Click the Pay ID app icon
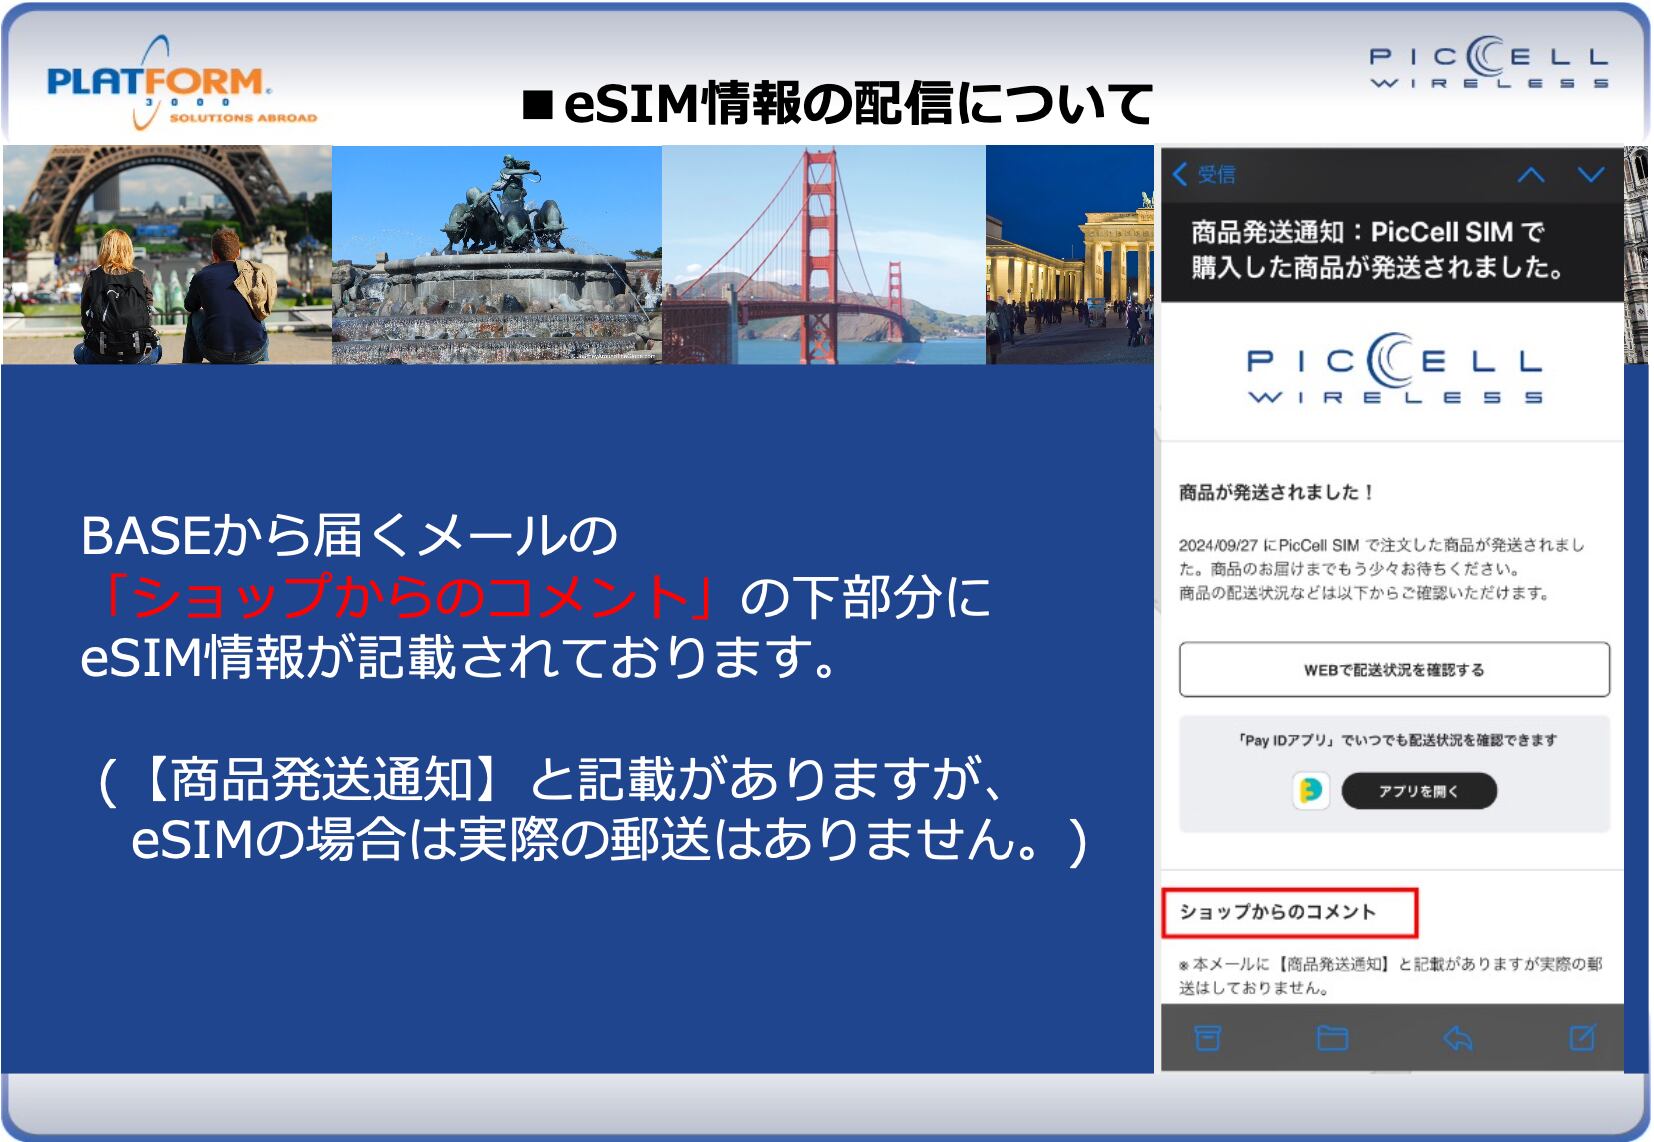The height and width of the screenshot is (1142, 1654). 1310,791
